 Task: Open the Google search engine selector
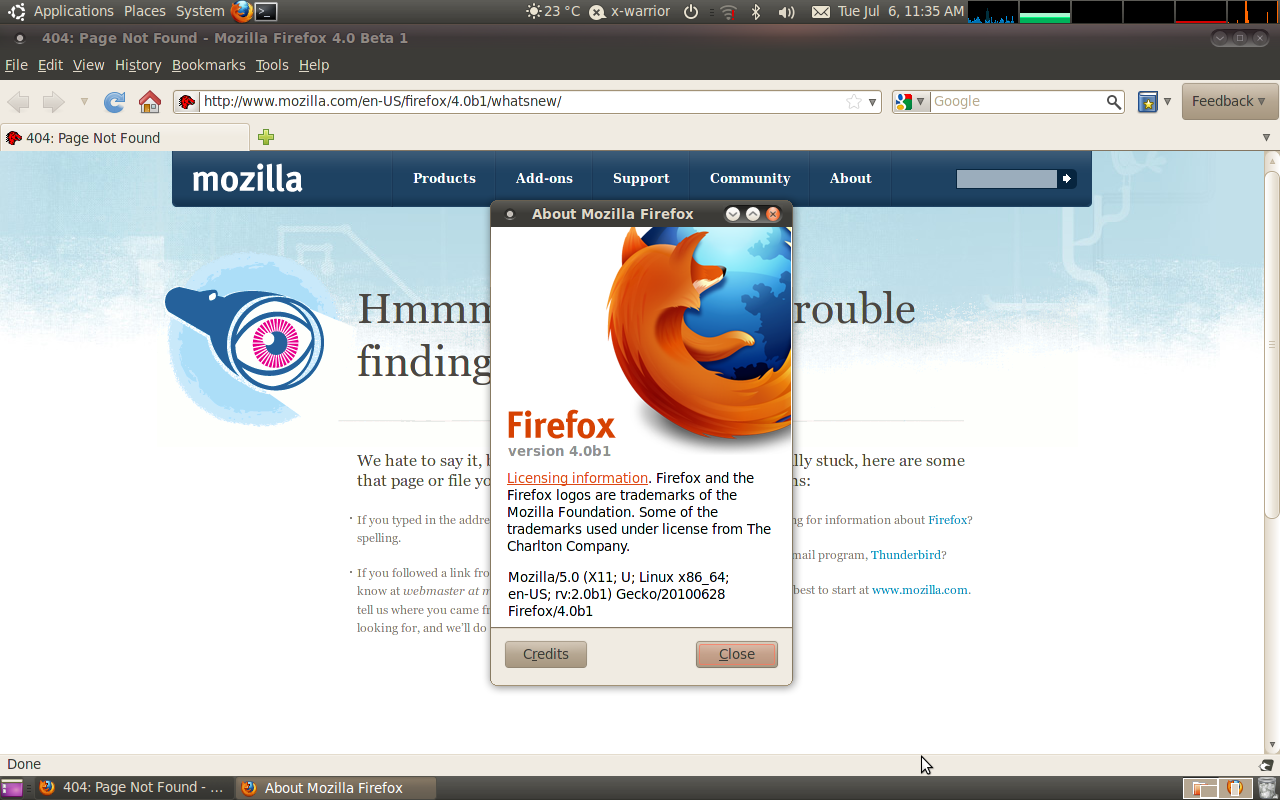pyautogui.click(x=910, y=101)
